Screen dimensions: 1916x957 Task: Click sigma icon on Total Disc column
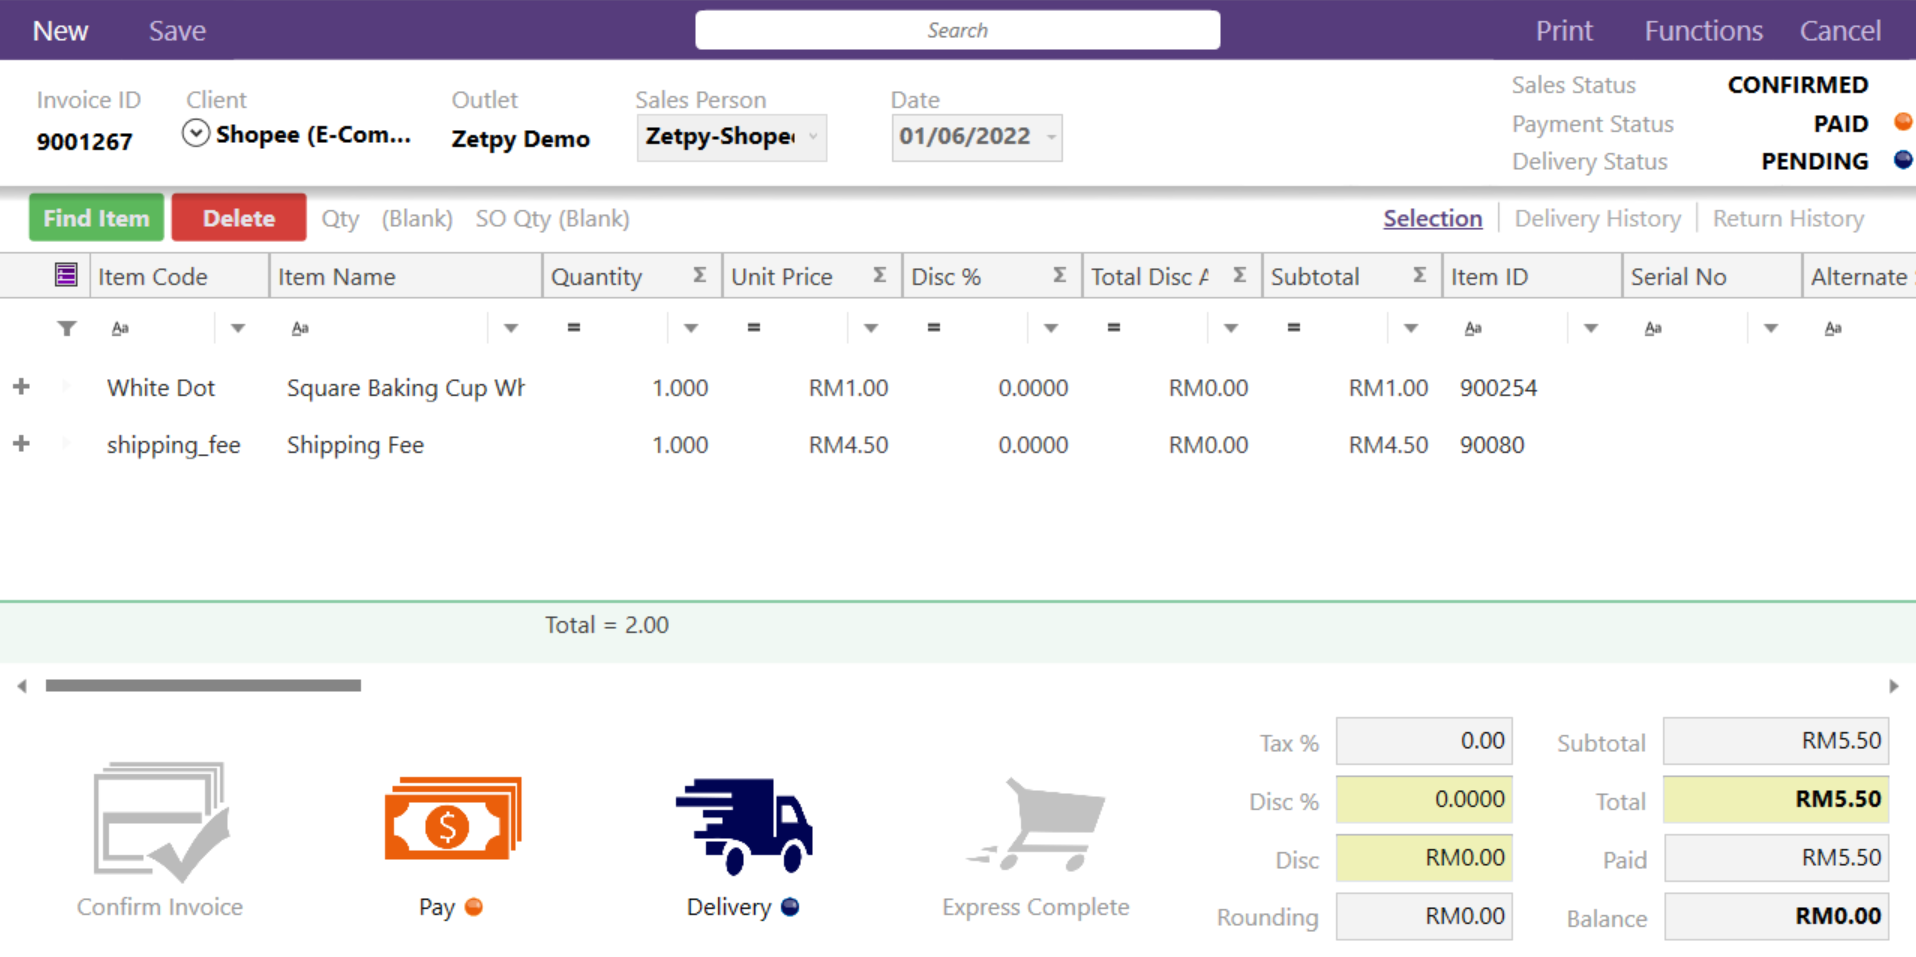tap(1240, 275)
